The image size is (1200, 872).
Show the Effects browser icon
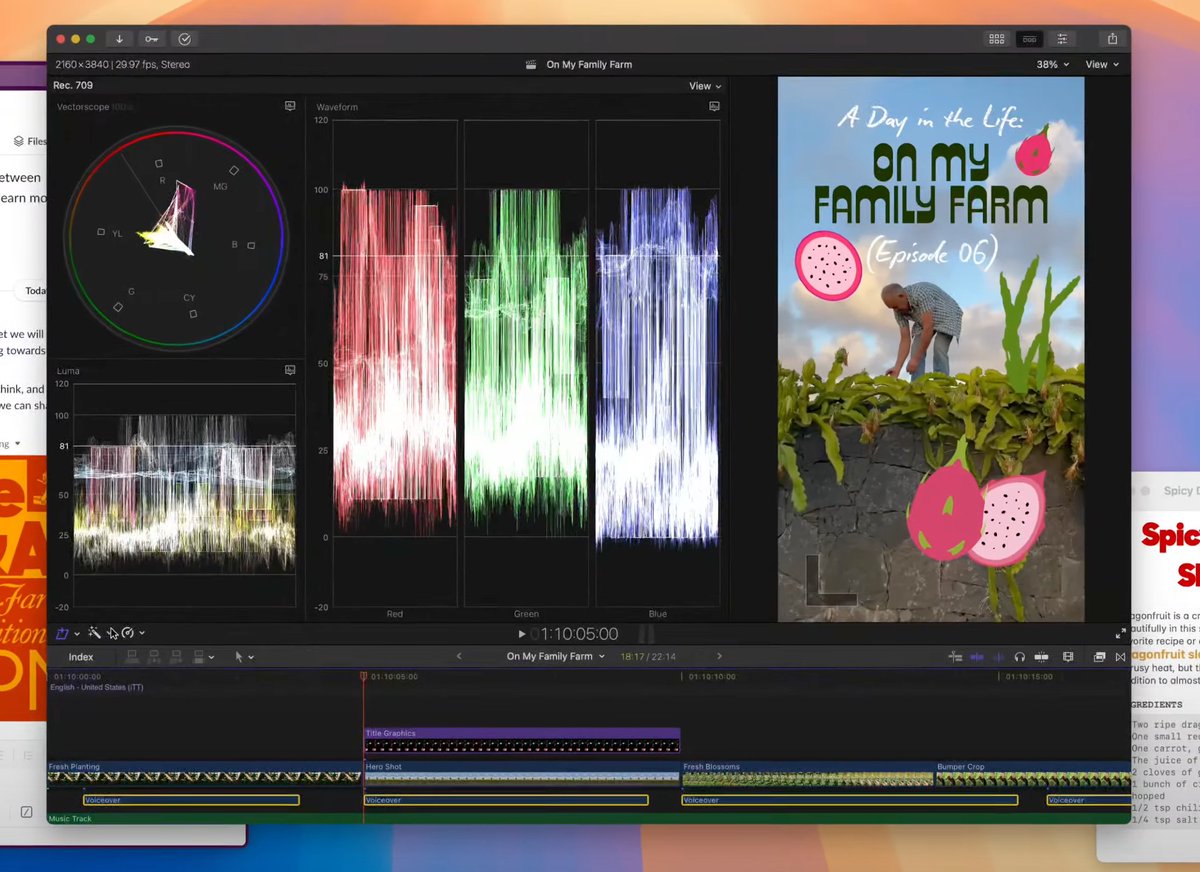1099,657
